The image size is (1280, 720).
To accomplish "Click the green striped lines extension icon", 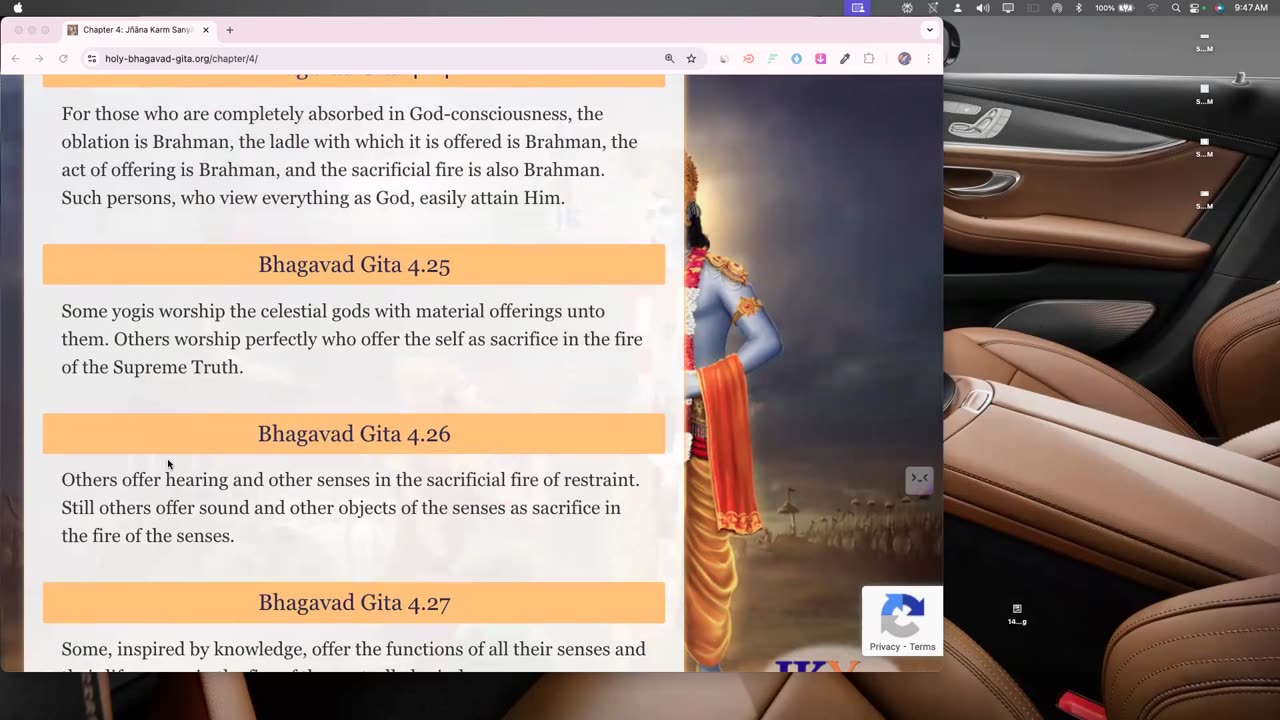I will click(772, 59).
